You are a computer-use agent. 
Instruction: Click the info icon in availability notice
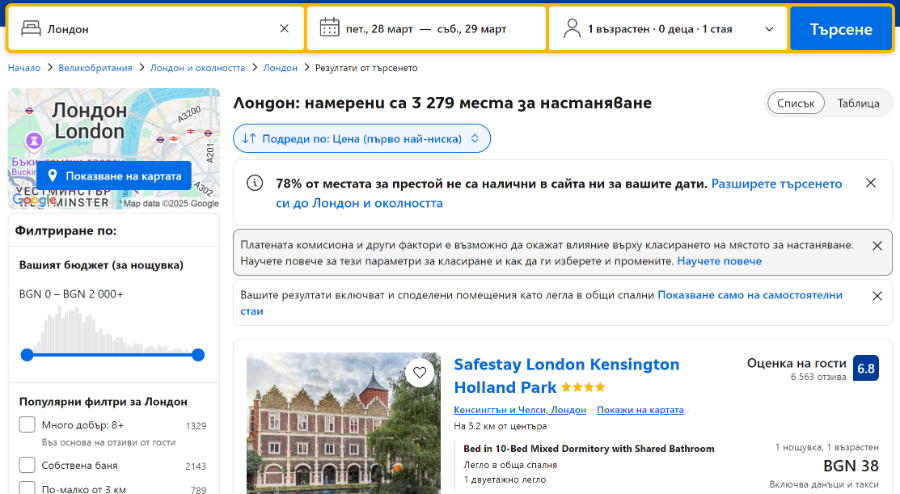[x=255, y=183]
